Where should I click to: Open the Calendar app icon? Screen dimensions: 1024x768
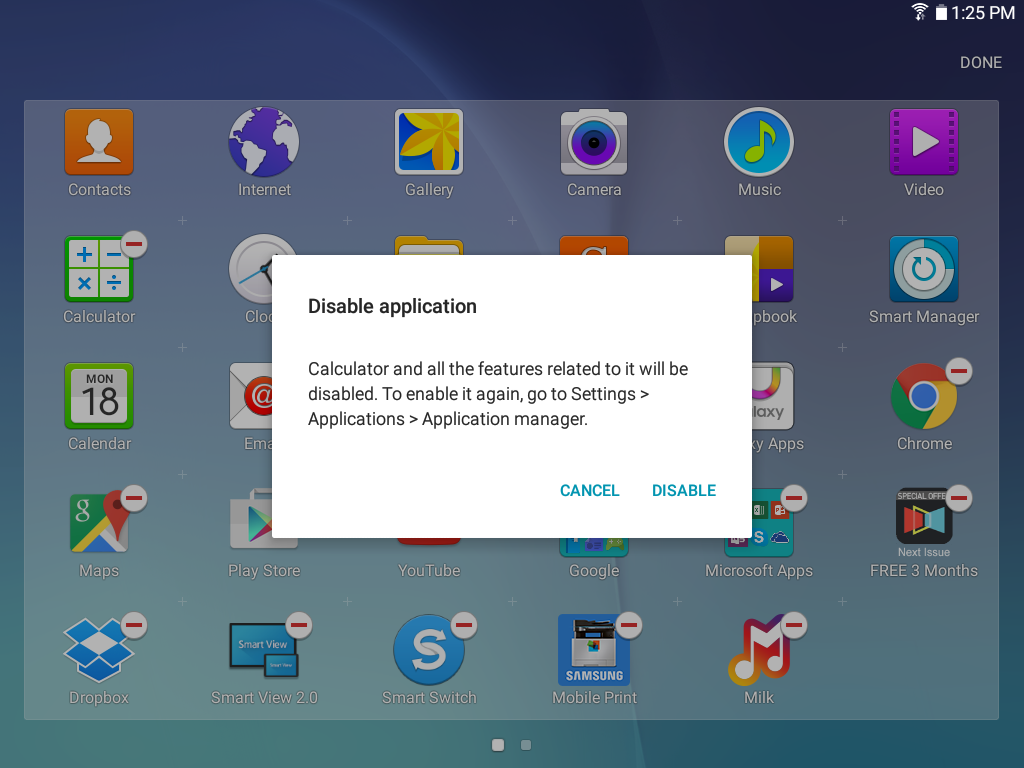pos(99,396)
